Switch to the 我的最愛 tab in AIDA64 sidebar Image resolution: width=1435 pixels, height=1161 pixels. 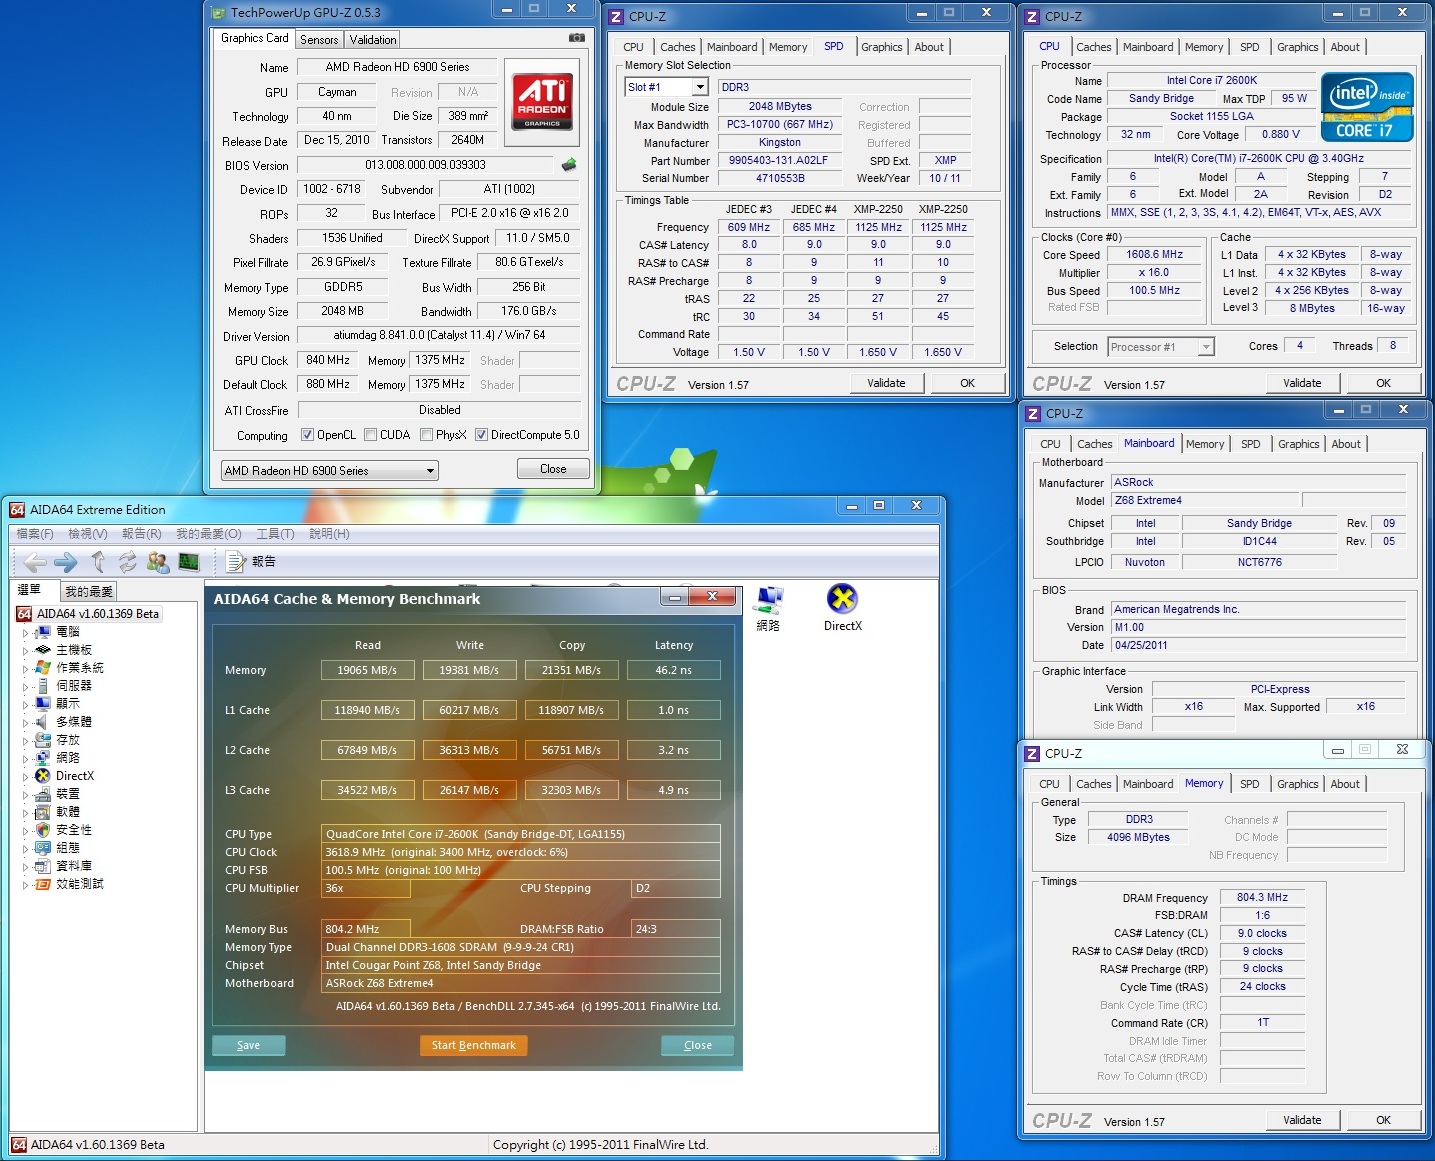point(89,591)
